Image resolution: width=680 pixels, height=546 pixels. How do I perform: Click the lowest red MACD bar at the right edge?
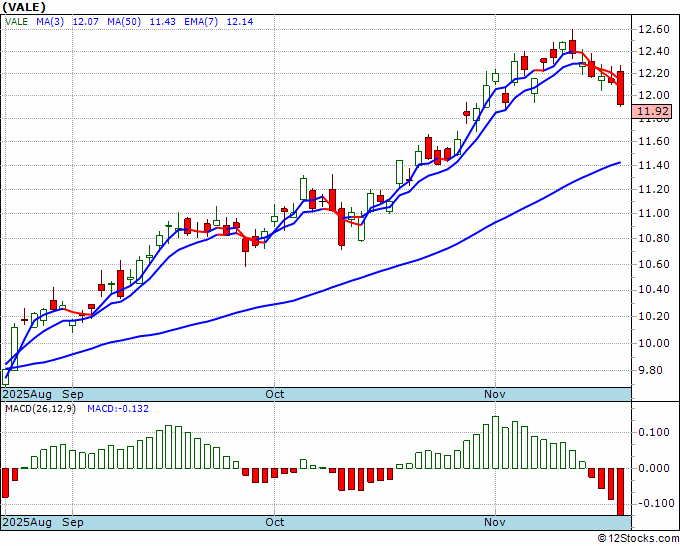tap(621, 492)
